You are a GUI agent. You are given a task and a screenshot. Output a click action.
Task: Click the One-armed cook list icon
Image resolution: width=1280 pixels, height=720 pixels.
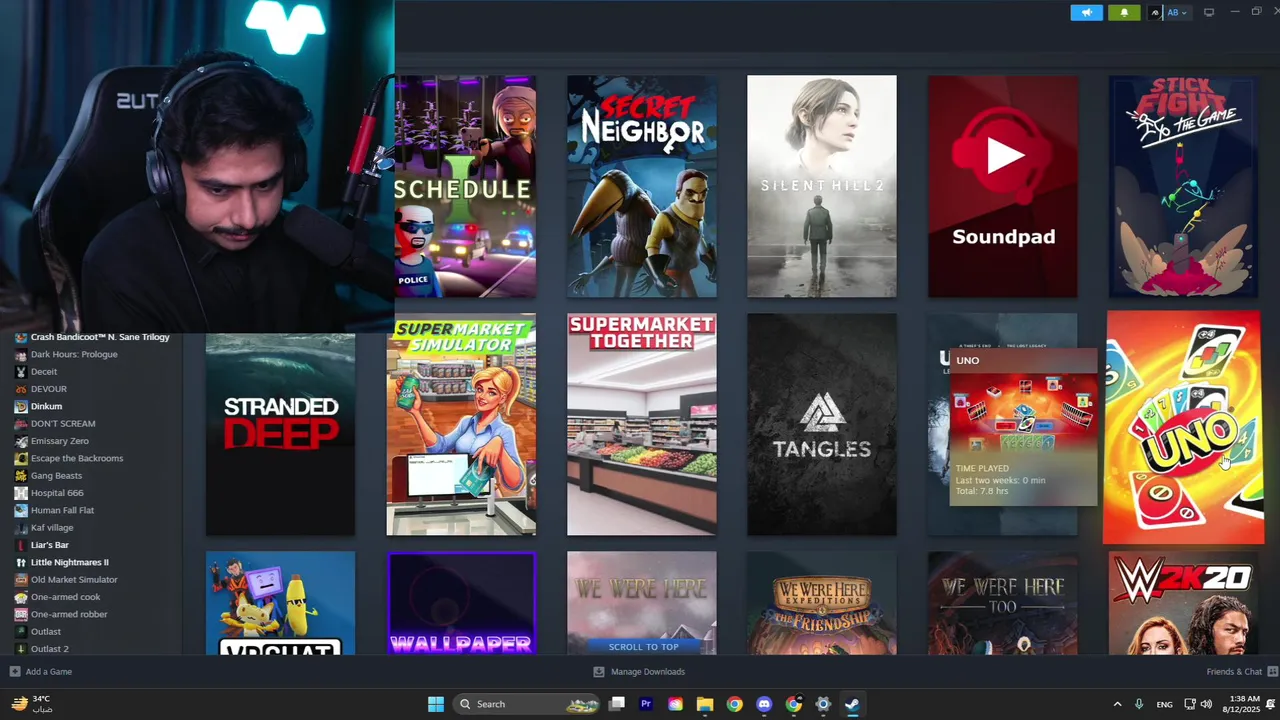[20, 597]
